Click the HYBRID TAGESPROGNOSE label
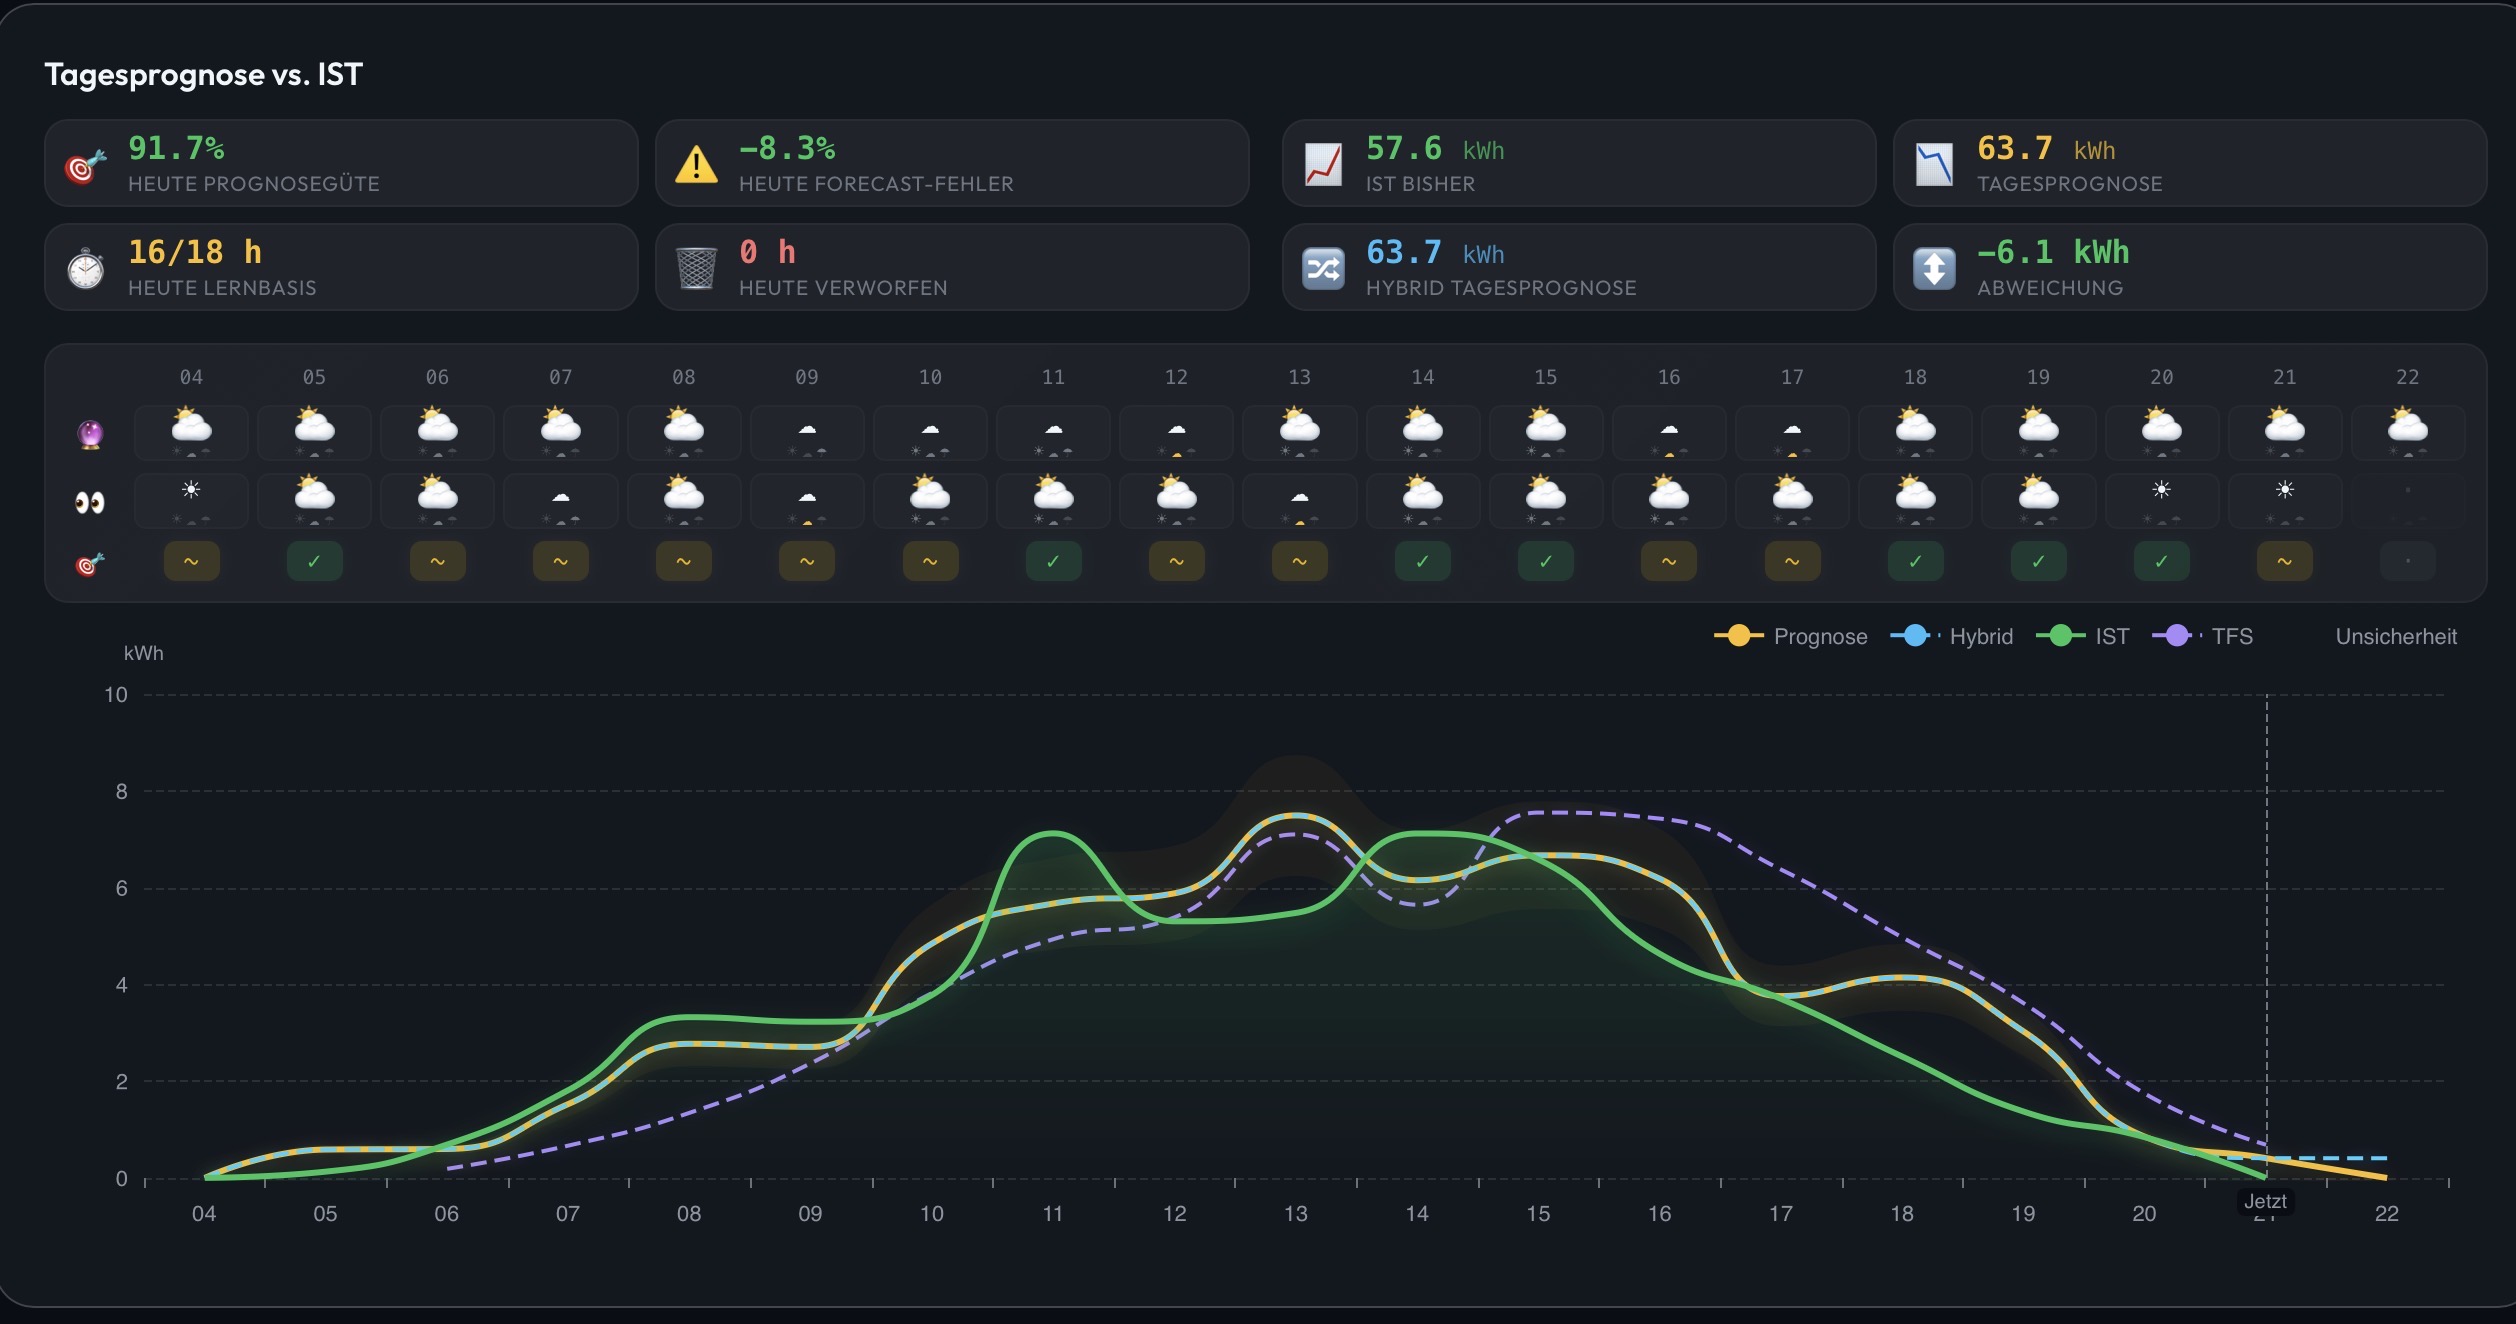Viewport: 2516px width, 1324px height. 1501,288
